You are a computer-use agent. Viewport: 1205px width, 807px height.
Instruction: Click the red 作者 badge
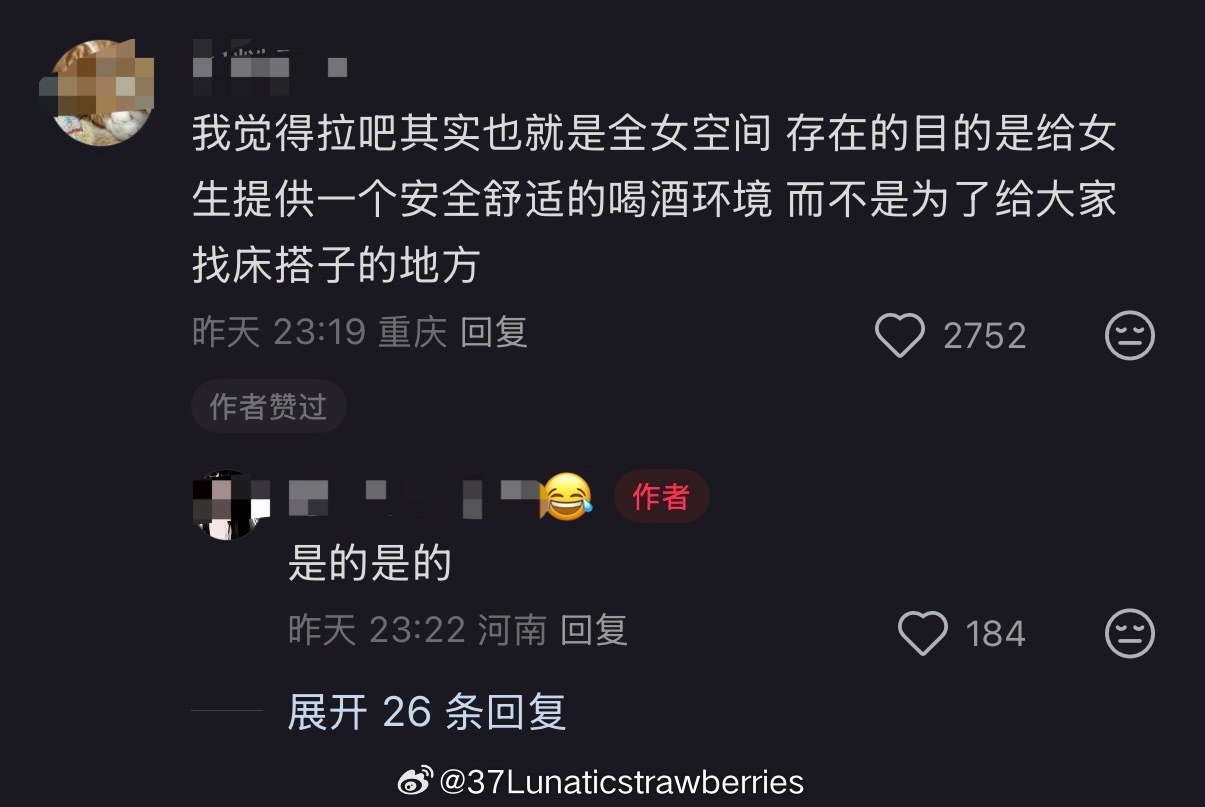(x=661, y=496)
